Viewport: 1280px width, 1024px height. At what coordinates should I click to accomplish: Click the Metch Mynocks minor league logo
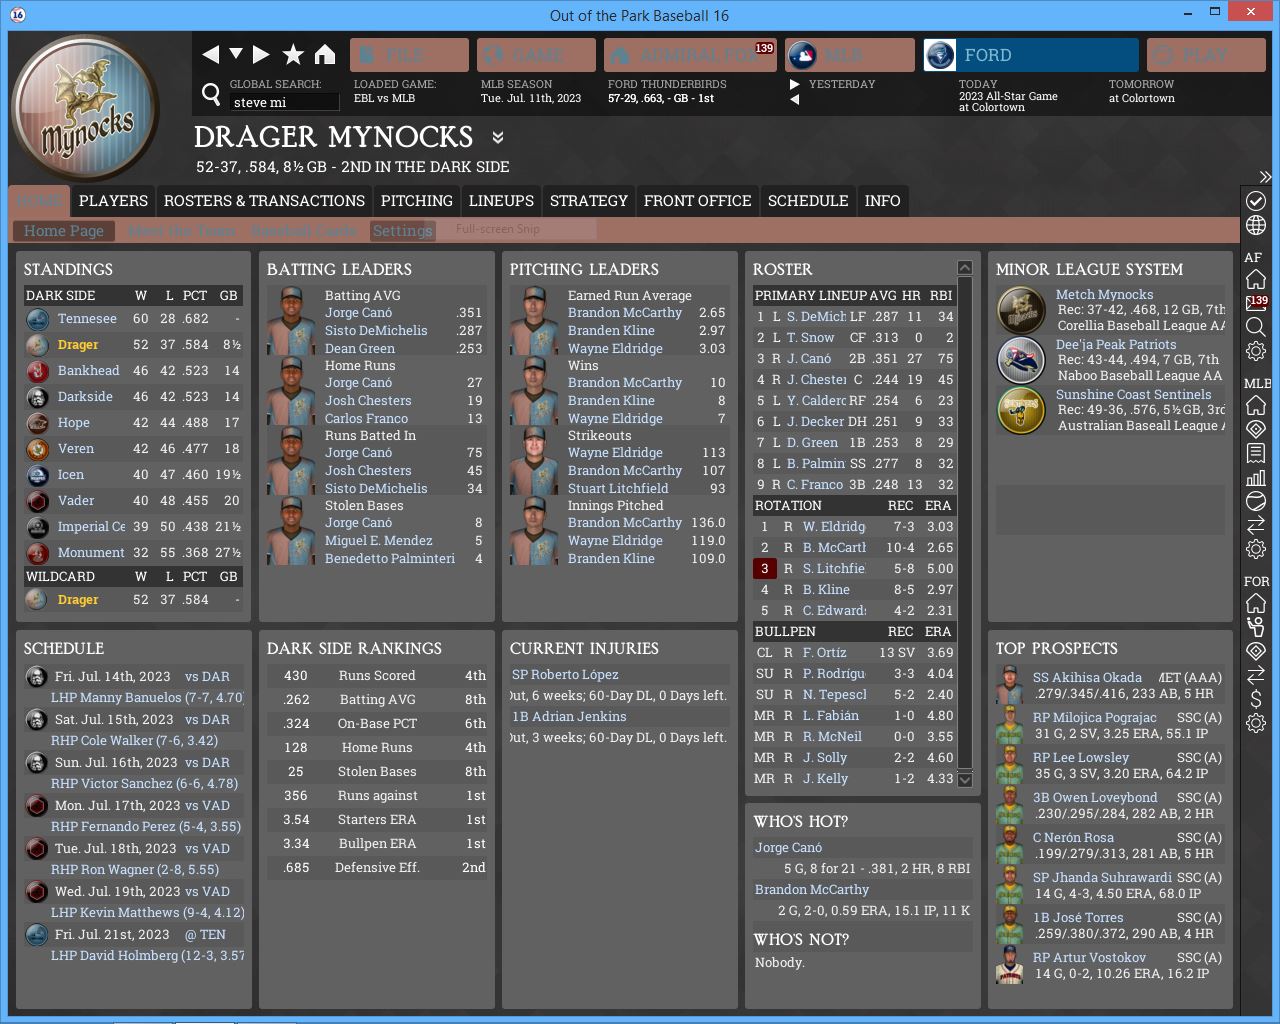point(1021,310)
